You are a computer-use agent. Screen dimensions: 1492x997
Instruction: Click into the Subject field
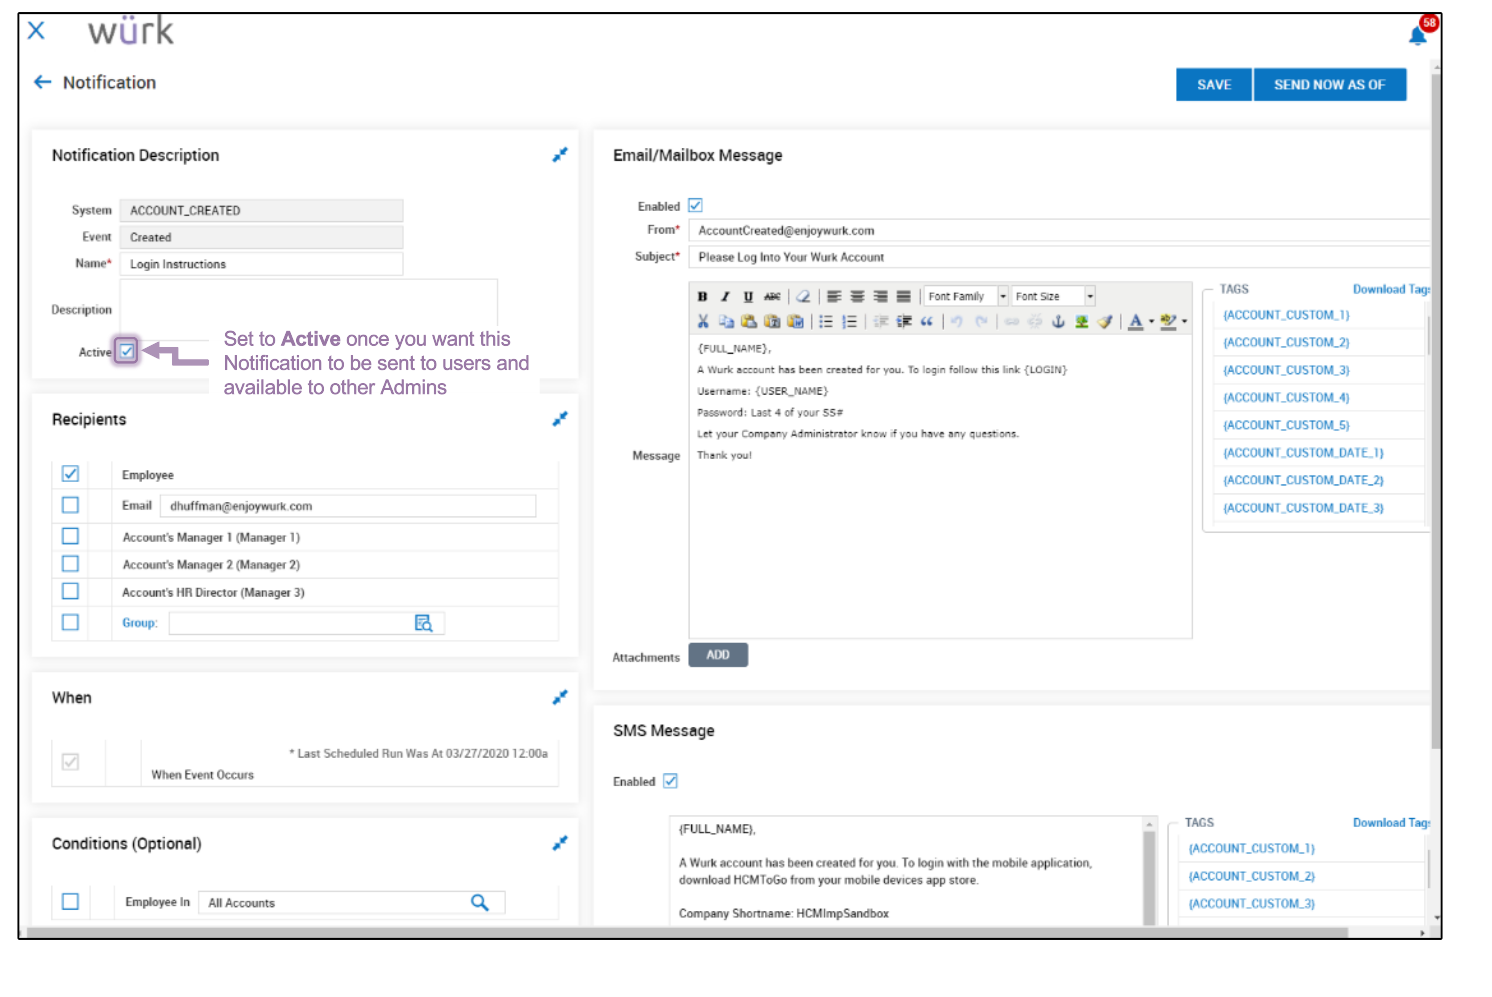(x=1059, y=257)
